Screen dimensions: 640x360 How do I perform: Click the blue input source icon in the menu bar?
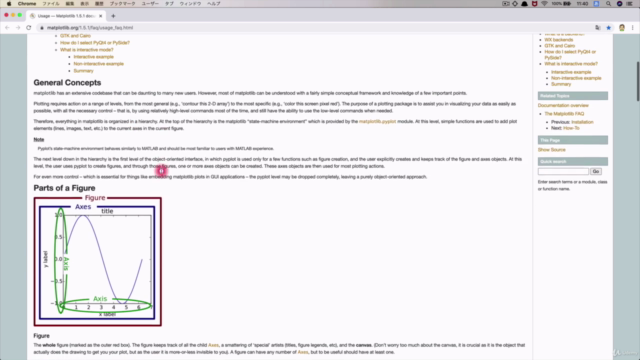(x=596, y=4)
